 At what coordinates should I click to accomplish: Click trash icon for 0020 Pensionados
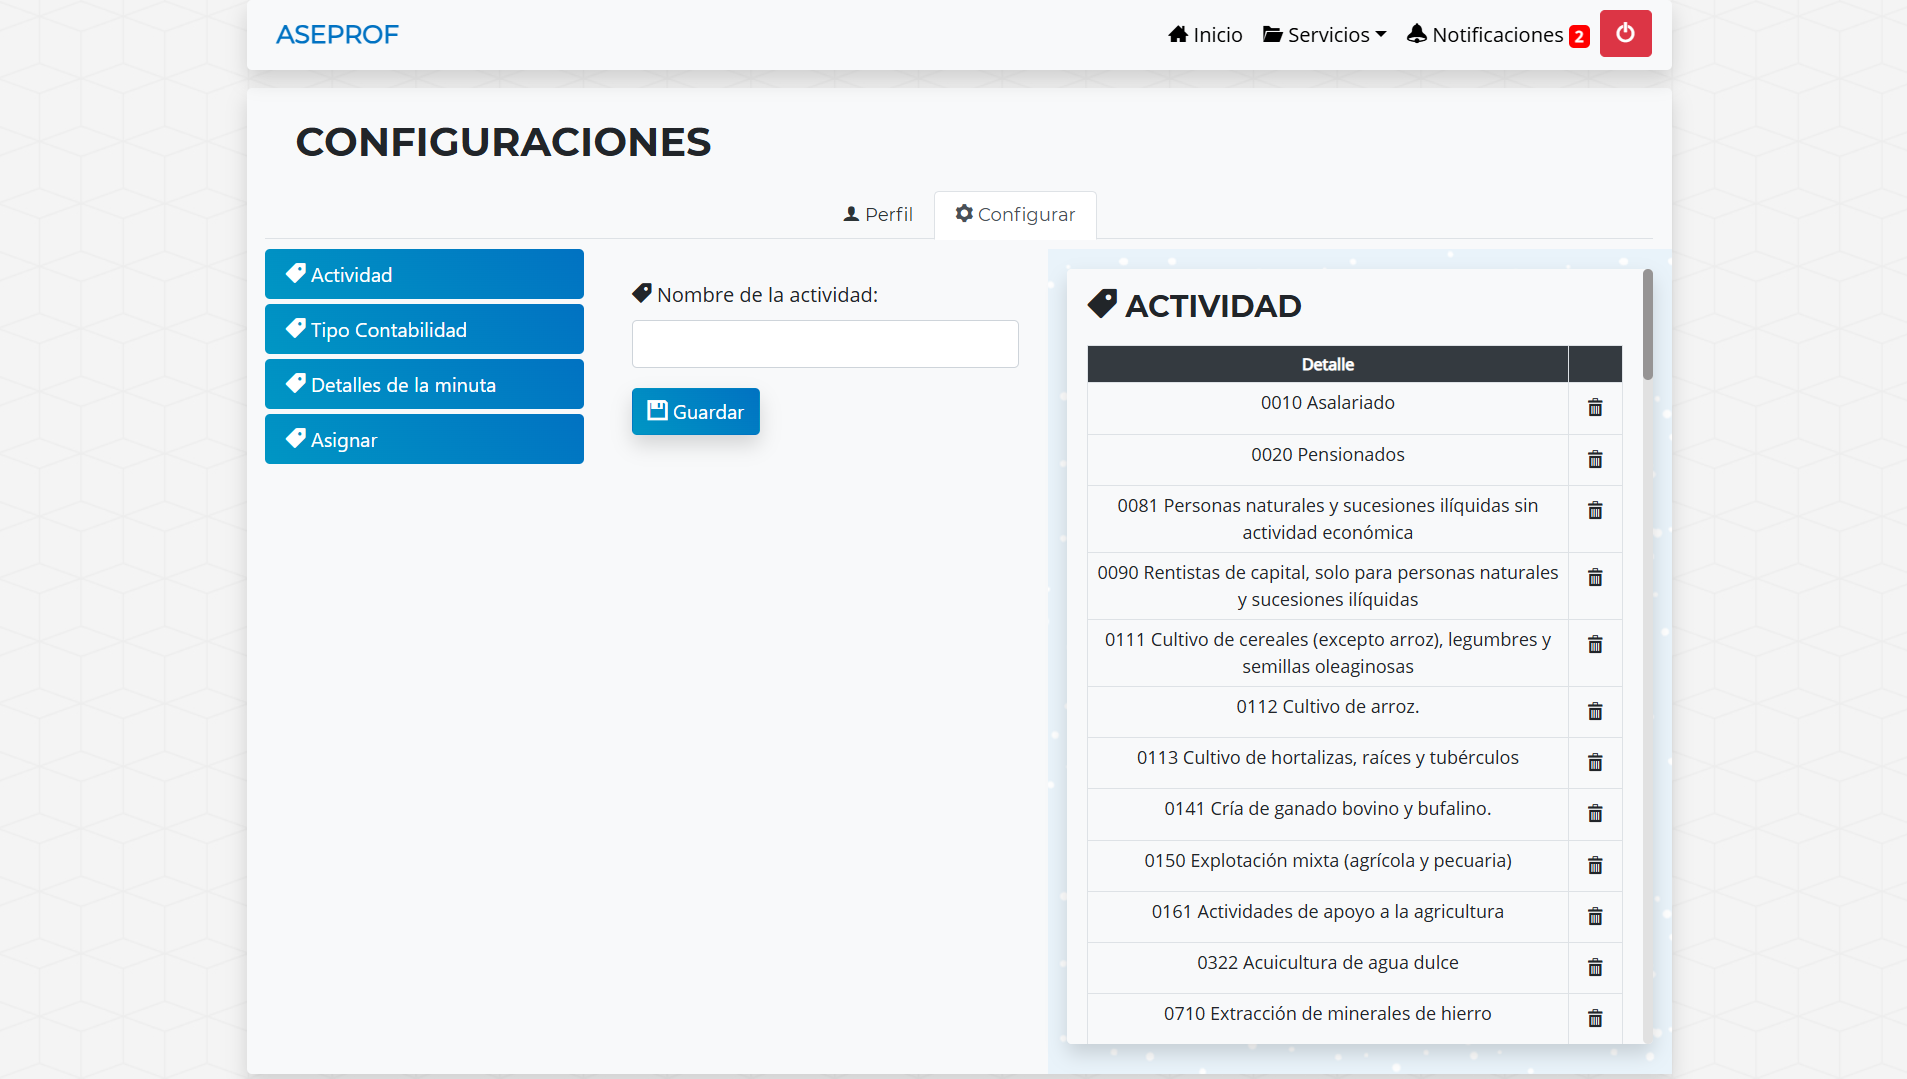[x=1595, y=459]
